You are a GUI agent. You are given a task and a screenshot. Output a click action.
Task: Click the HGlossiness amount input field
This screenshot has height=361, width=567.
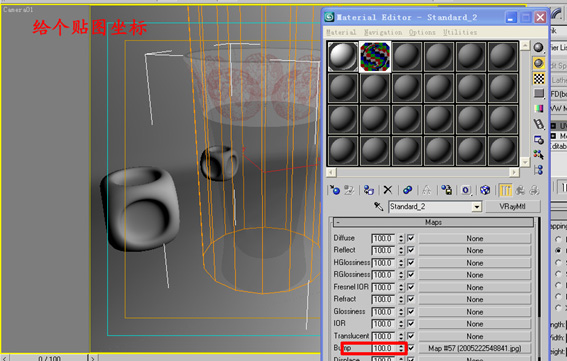click(x=384, y=263)
